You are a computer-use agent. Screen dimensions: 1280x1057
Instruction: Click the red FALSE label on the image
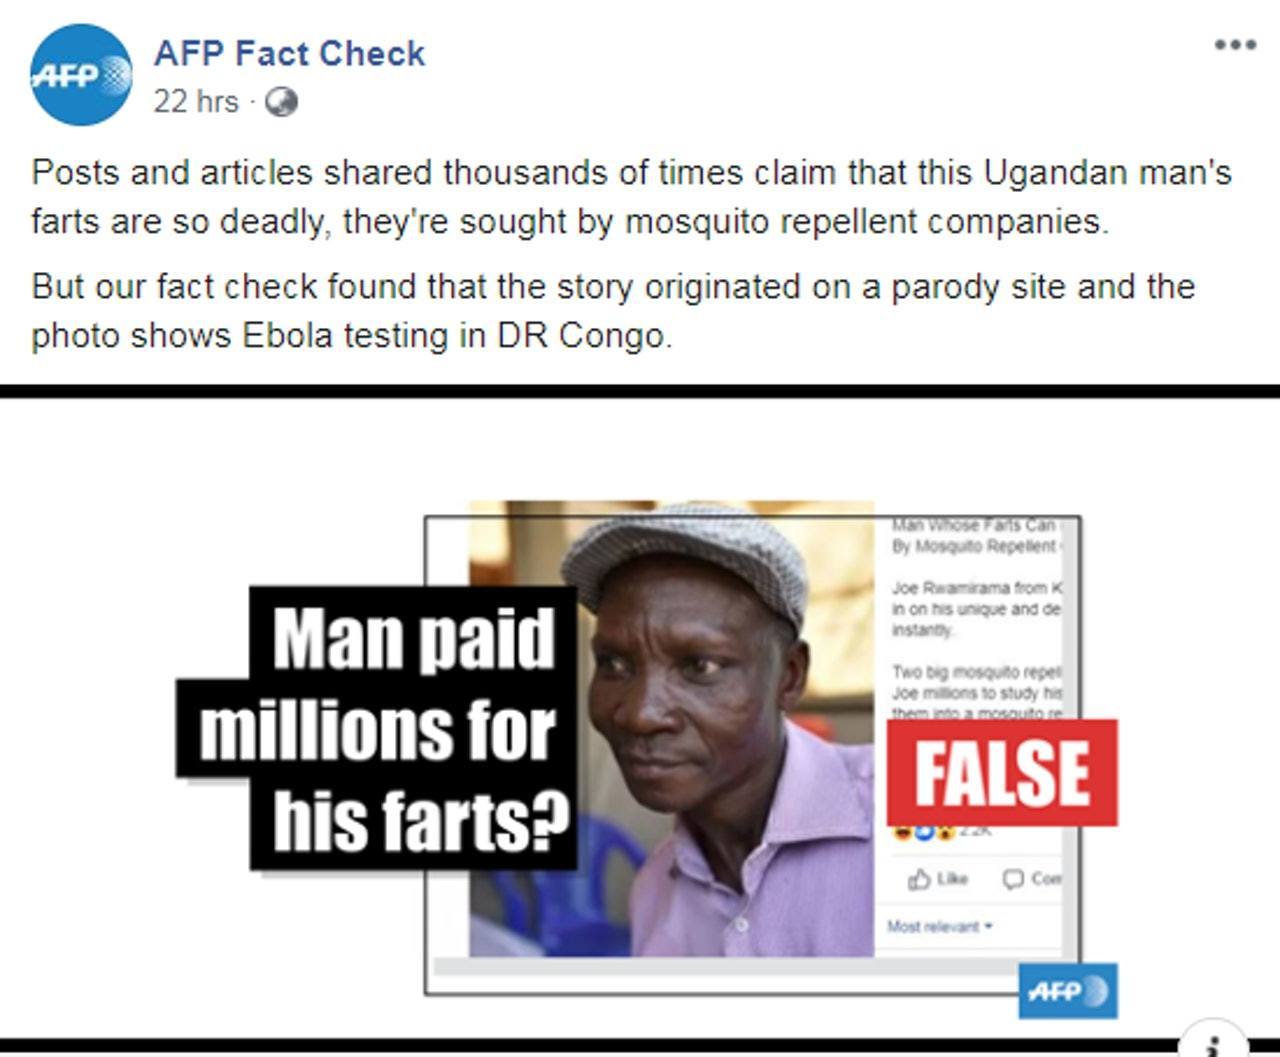[x=1002, y=773]
